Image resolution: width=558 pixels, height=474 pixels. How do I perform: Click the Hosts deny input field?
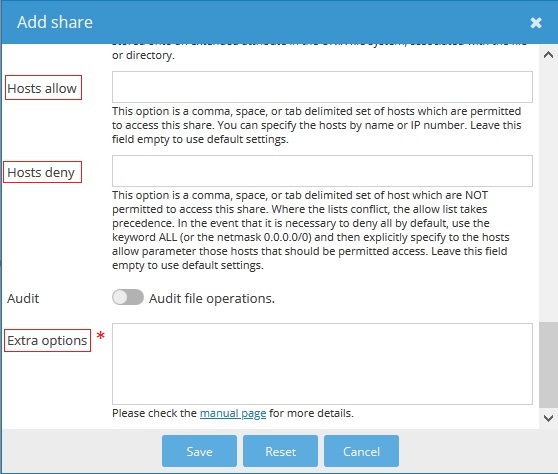322,171
